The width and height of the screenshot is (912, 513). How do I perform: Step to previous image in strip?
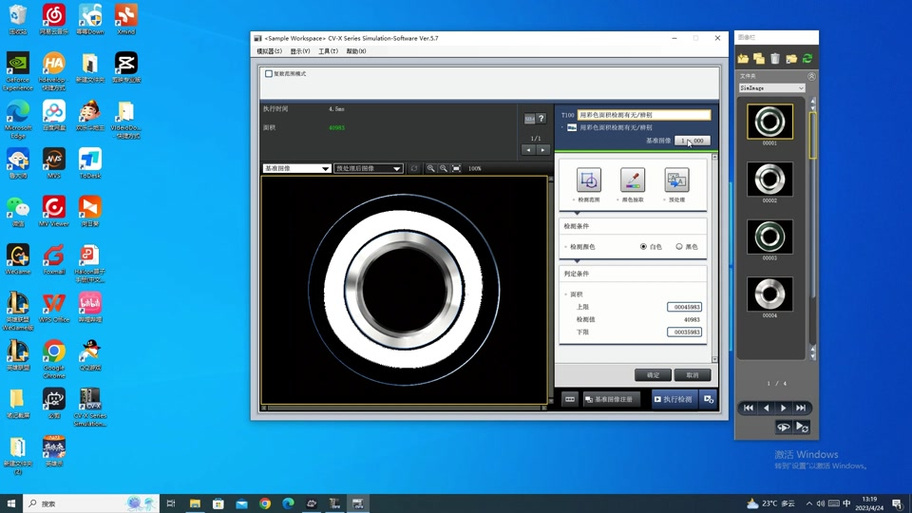pos(766,408)
